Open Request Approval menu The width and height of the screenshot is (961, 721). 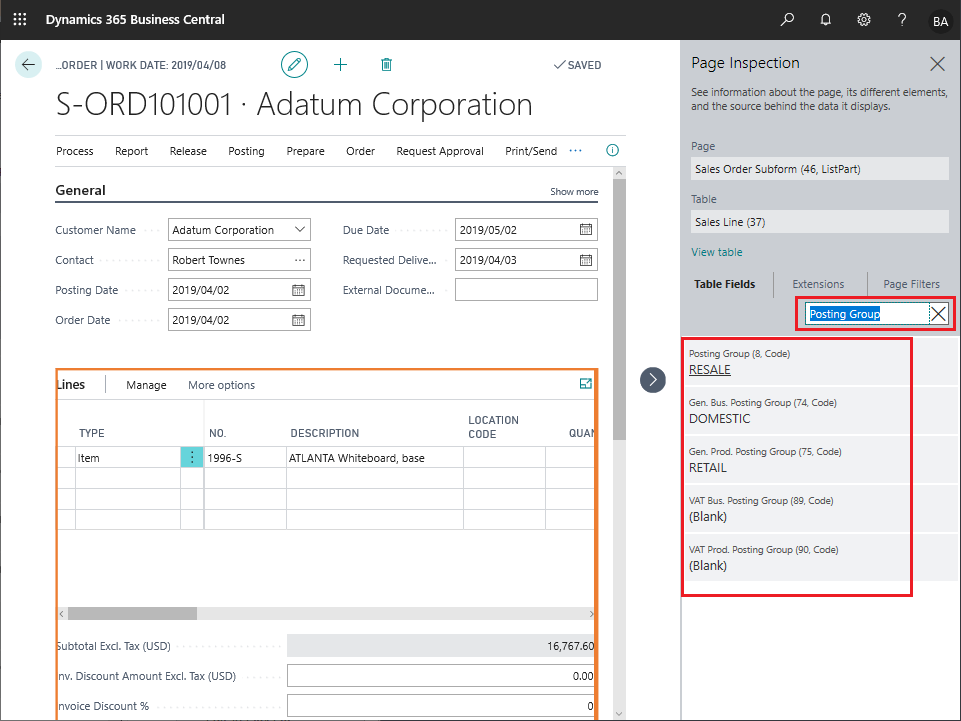439,151
